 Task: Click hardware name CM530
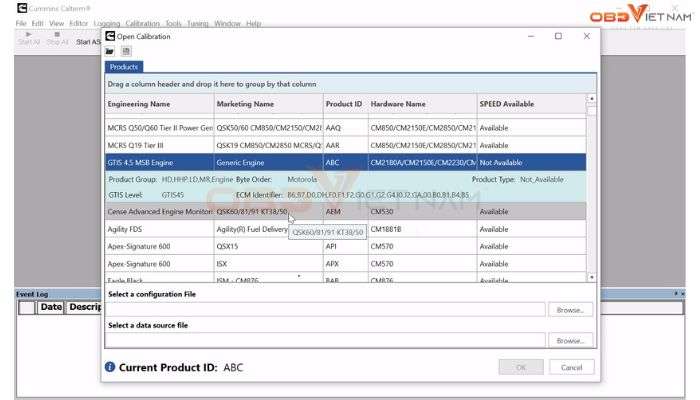pos(422,211)
